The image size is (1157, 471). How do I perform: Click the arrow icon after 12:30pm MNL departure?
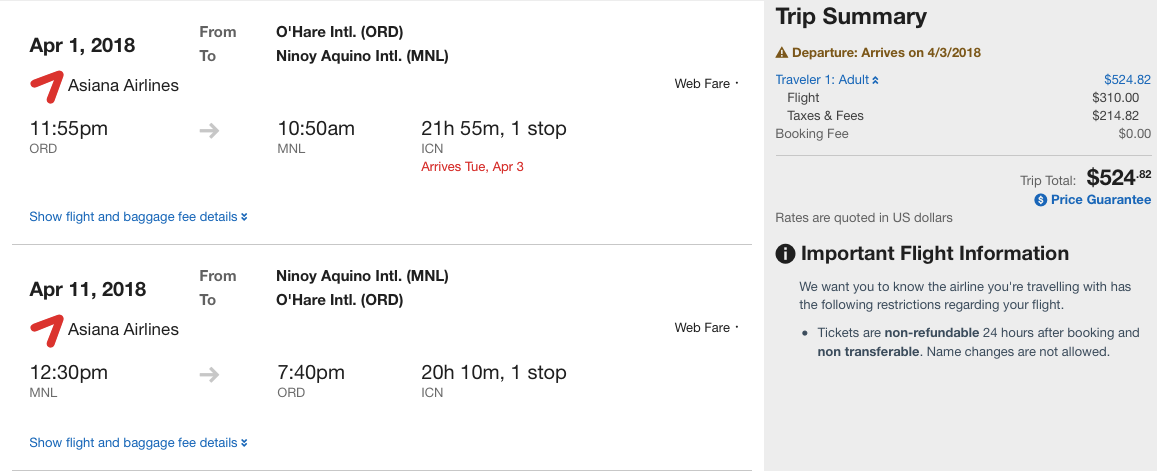209,374
